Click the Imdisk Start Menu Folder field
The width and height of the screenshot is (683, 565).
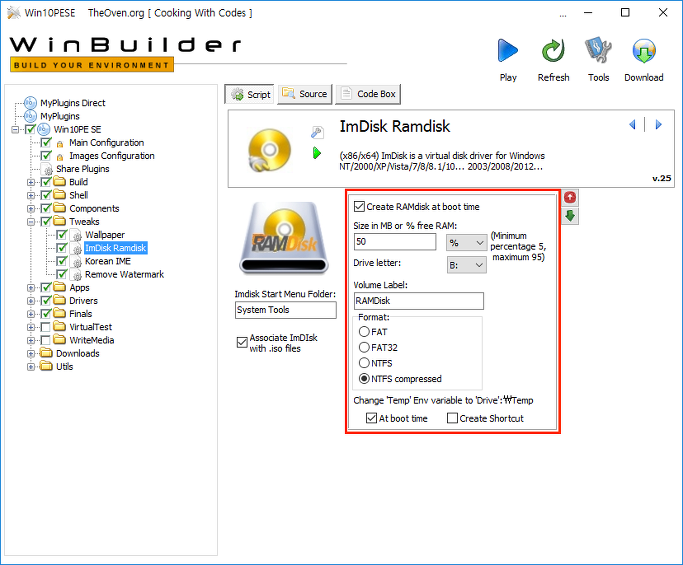pos(285,310)
